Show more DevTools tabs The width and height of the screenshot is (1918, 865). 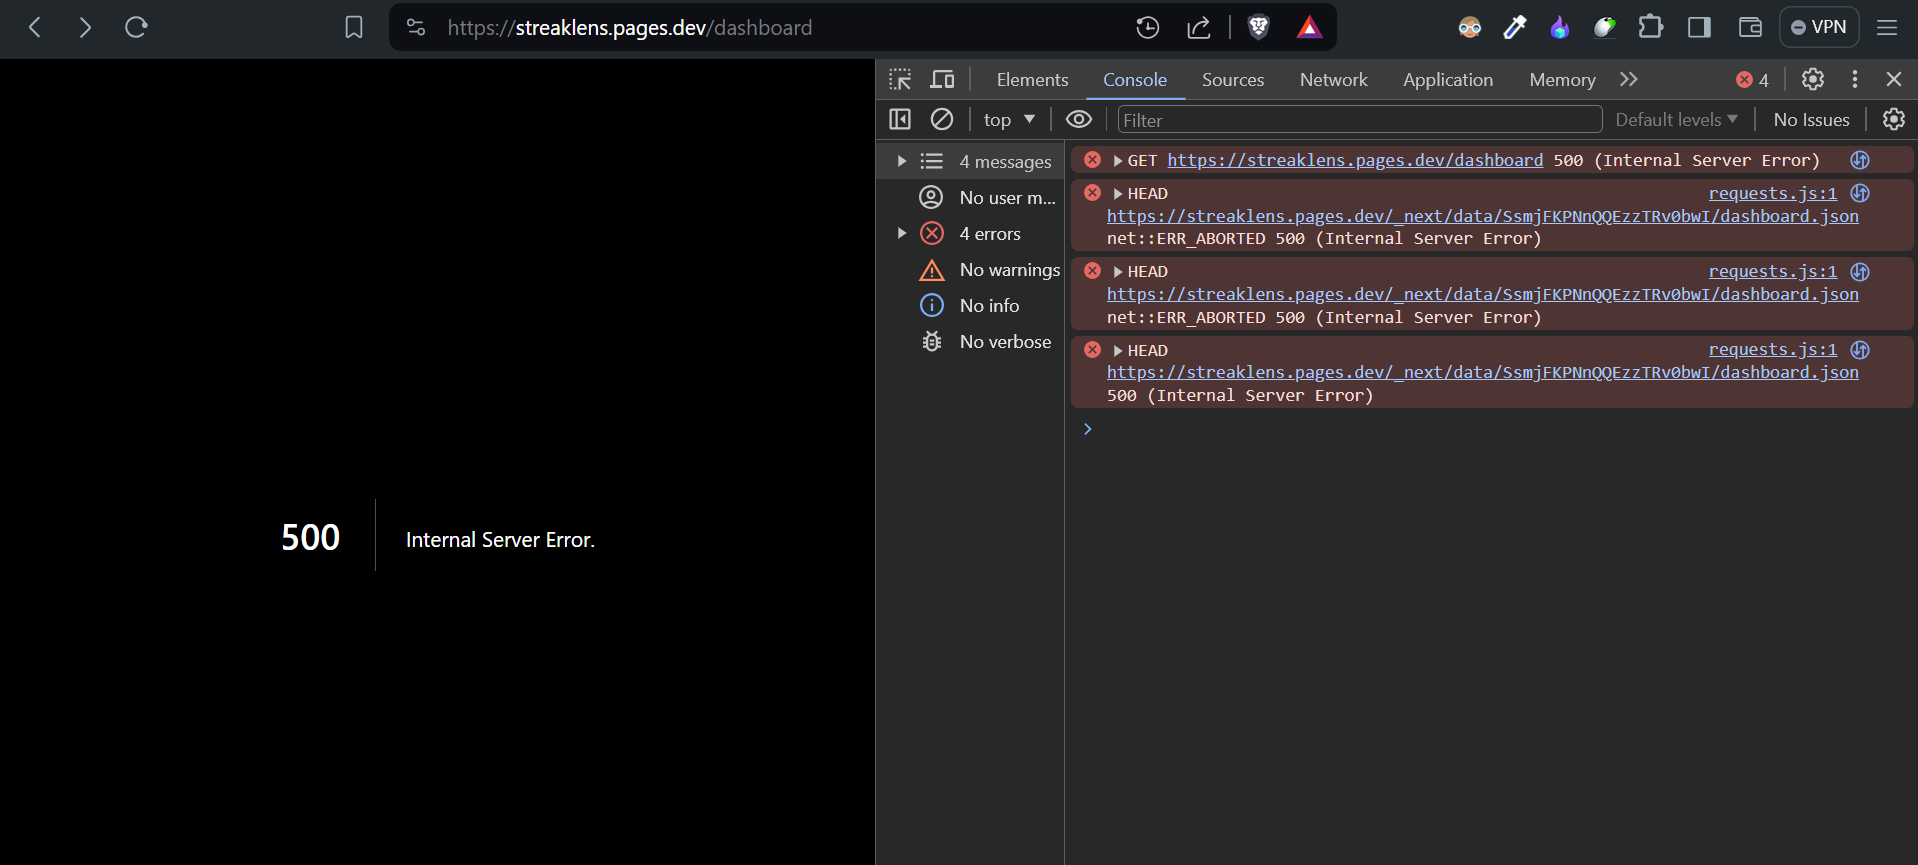coord(1629,79)
